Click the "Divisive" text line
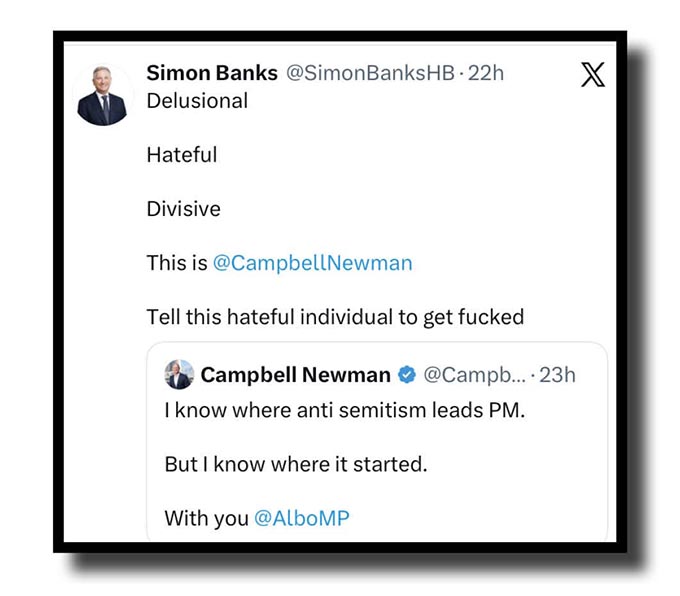680x596 pixels. (x=183, y=209)
